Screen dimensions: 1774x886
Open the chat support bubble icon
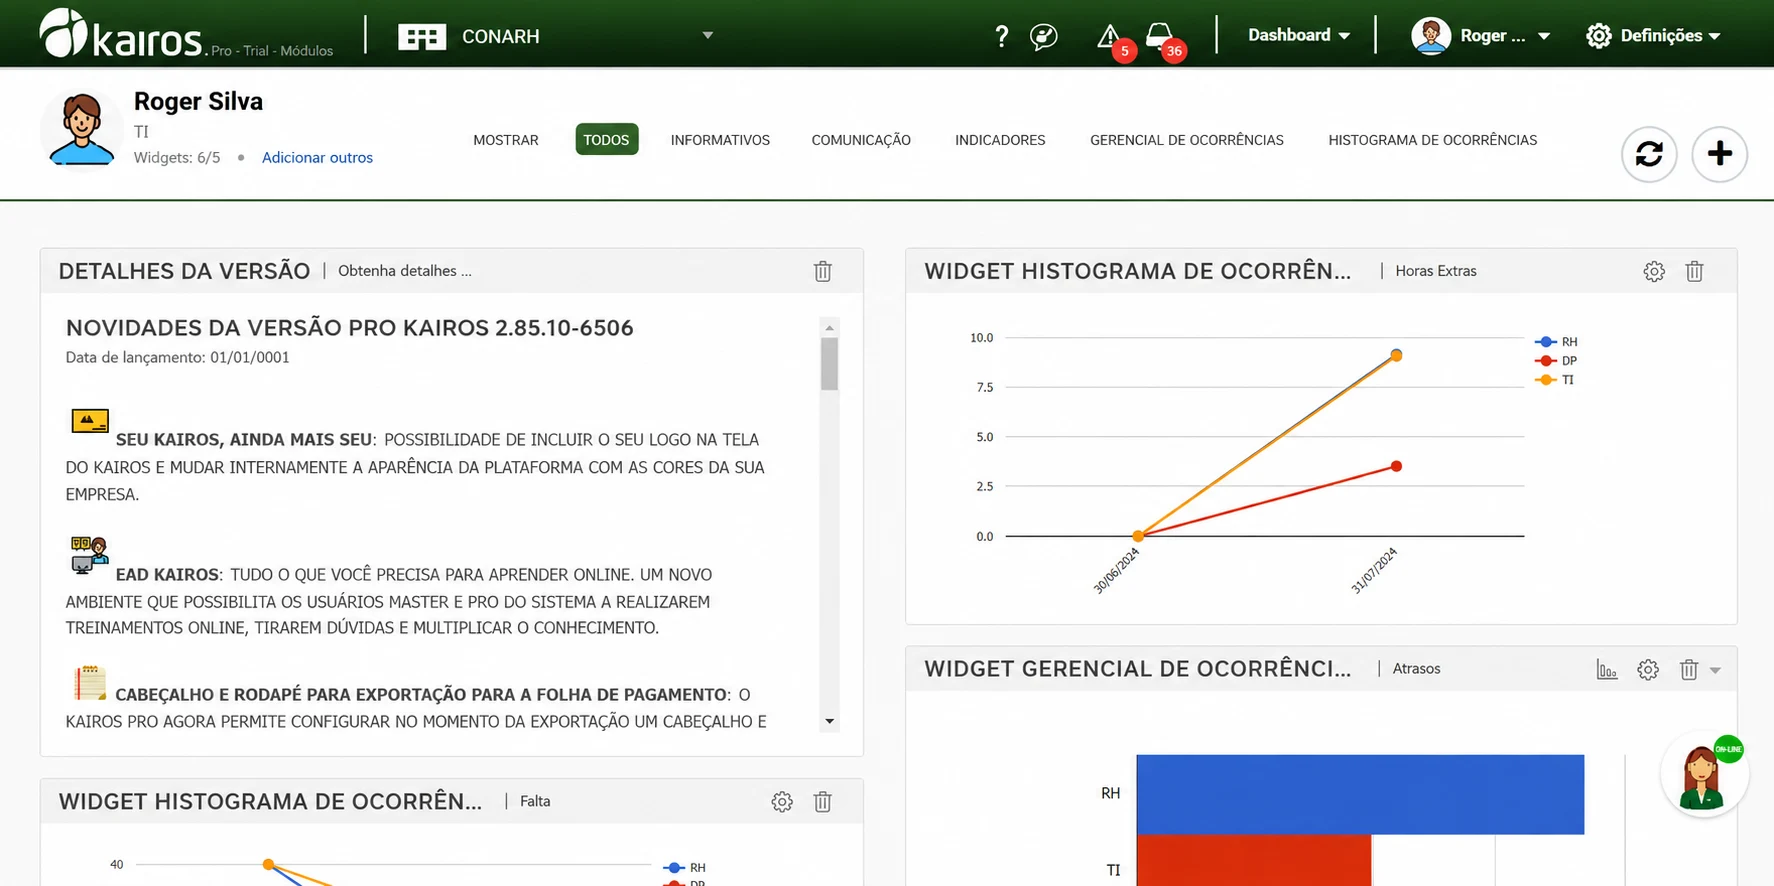pos(1043,37)
